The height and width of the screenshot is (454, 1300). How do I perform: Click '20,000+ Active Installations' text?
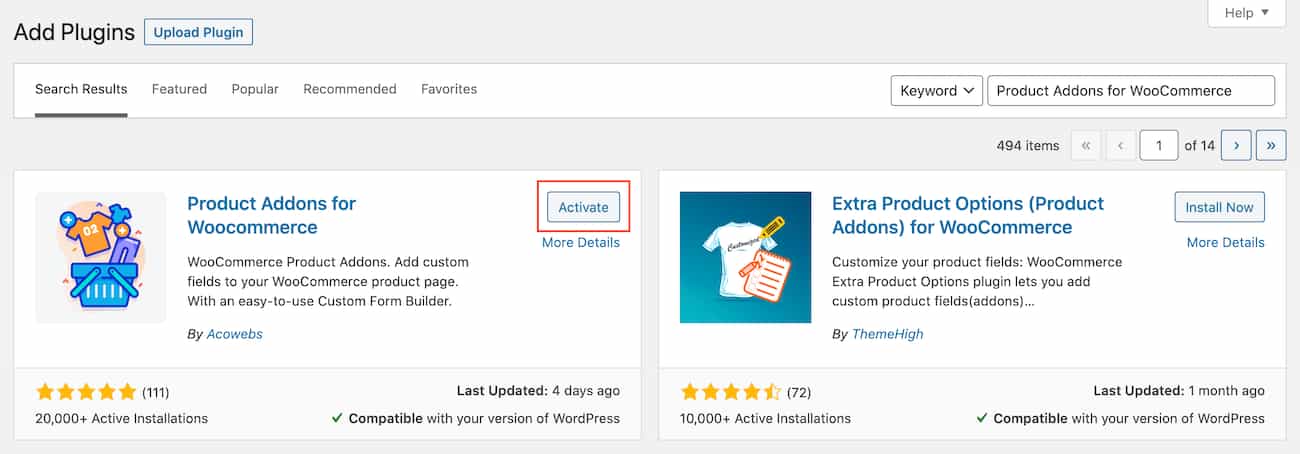coord(121,418)
